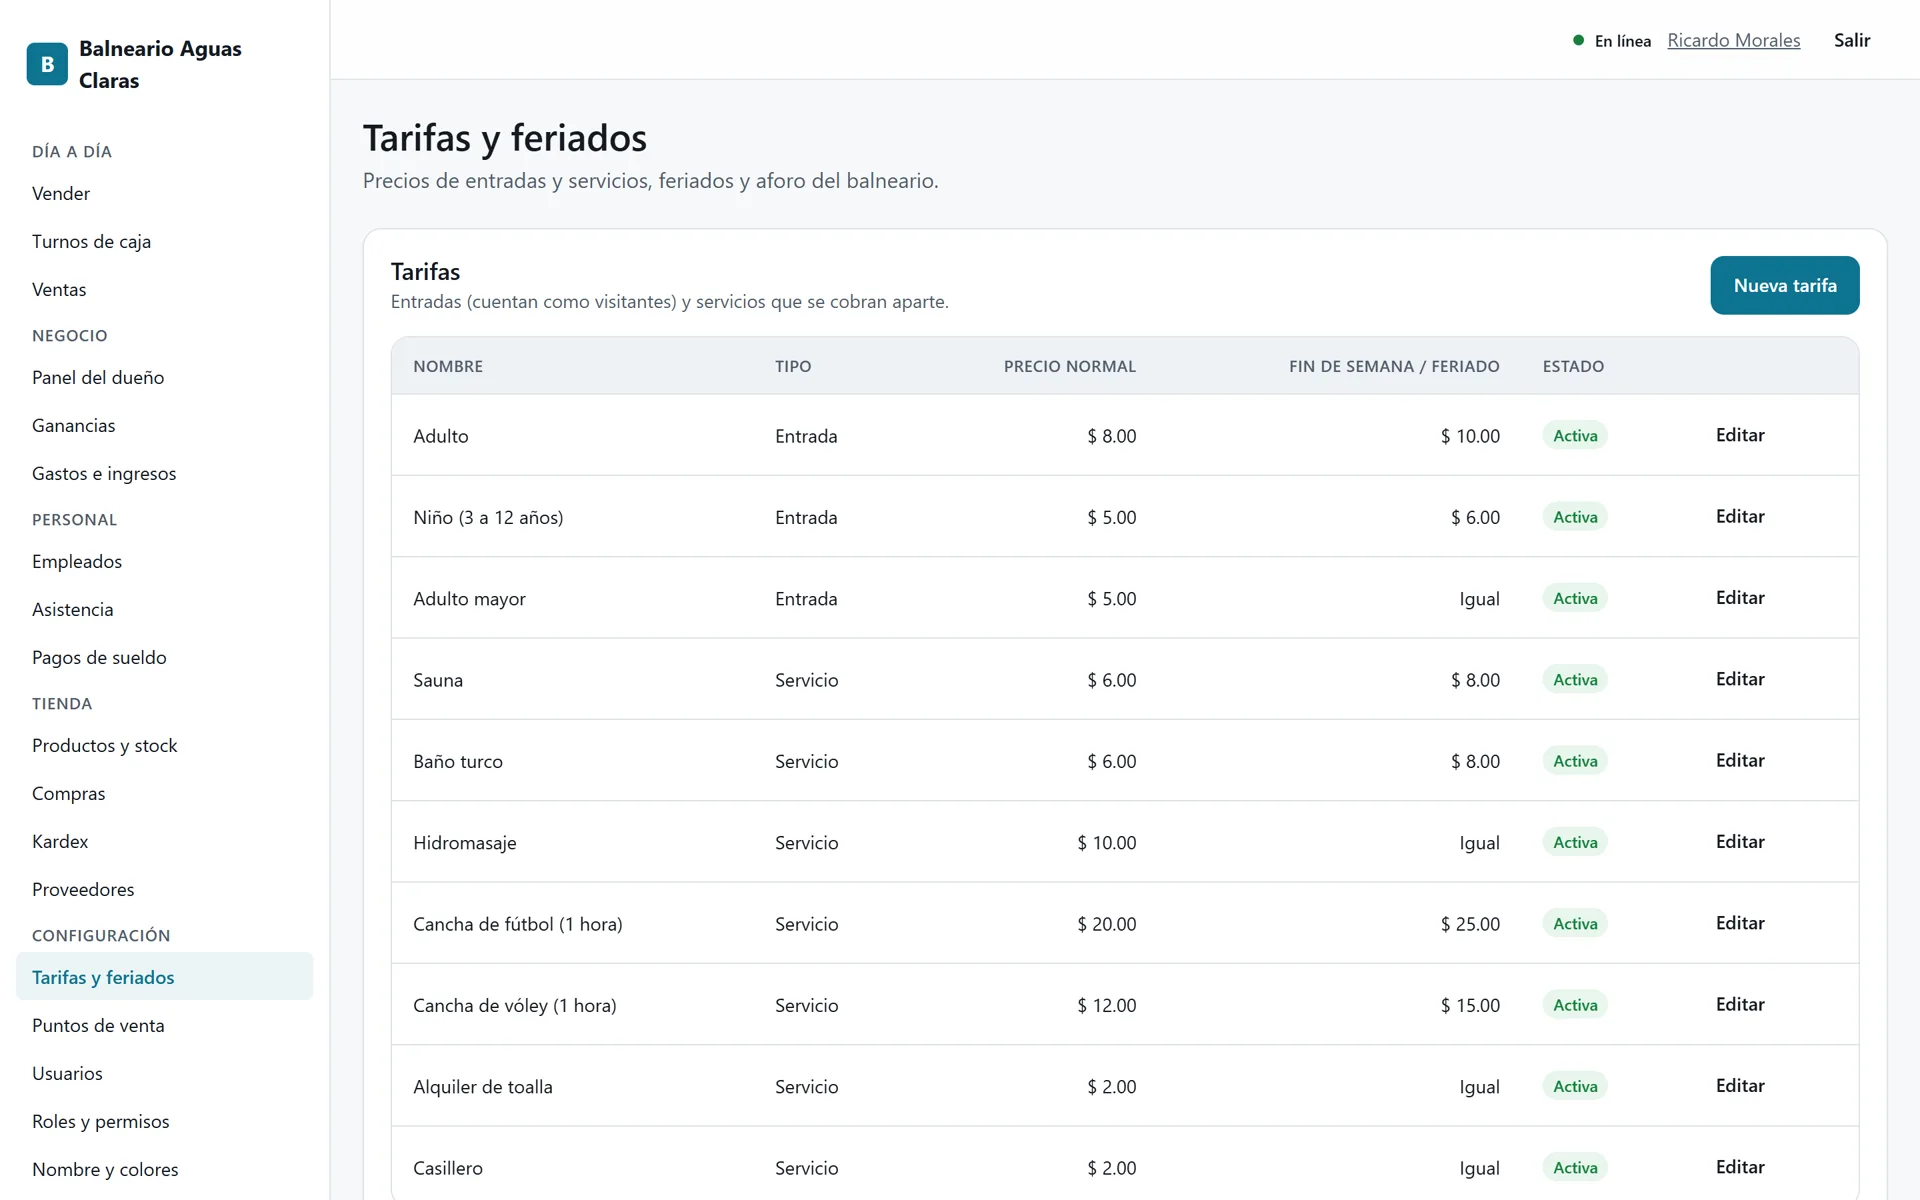Select Tarifas y feriados menu item
Viewport: 1920px width, 1200px height.
click(164, 977)
